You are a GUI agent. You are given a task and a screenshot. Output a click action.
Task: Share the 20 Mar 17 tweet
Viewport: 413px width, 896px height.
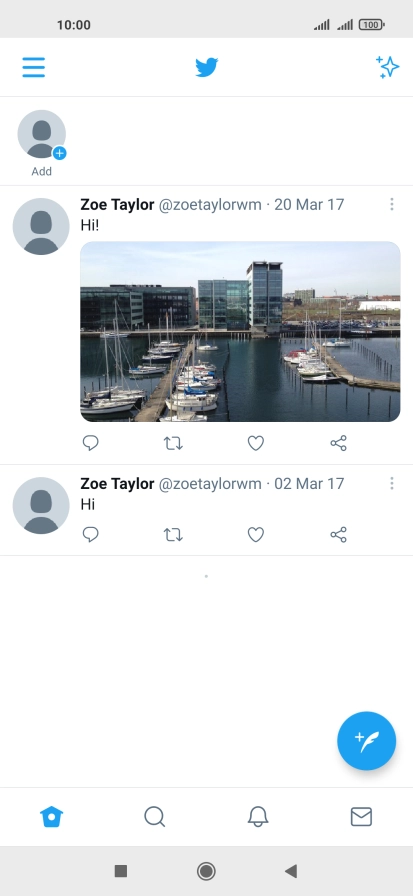click(x=339, y=443)
